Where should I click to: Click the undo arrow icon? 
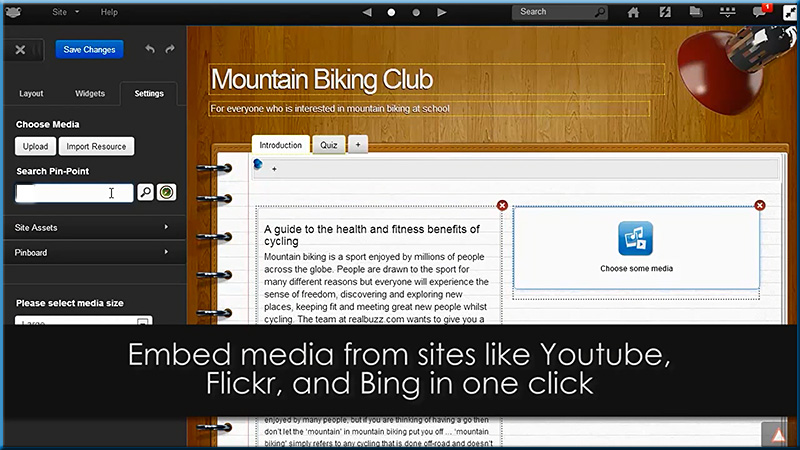(149, 49)
